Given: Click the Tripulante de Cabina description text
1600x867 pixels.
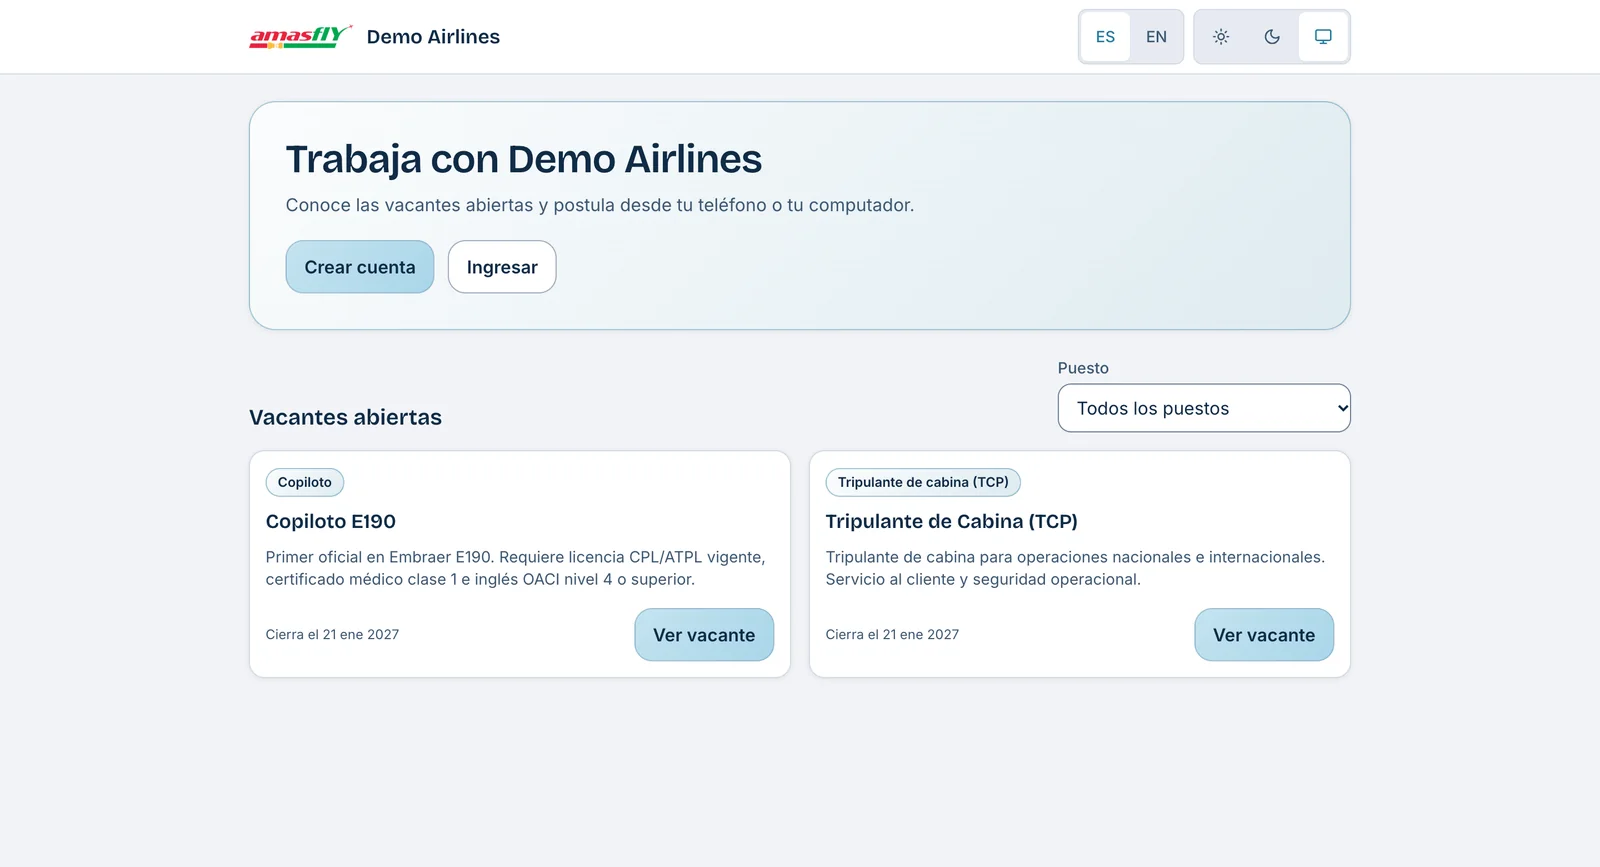Looking at the screenshot, I should tap(1075, 568).
